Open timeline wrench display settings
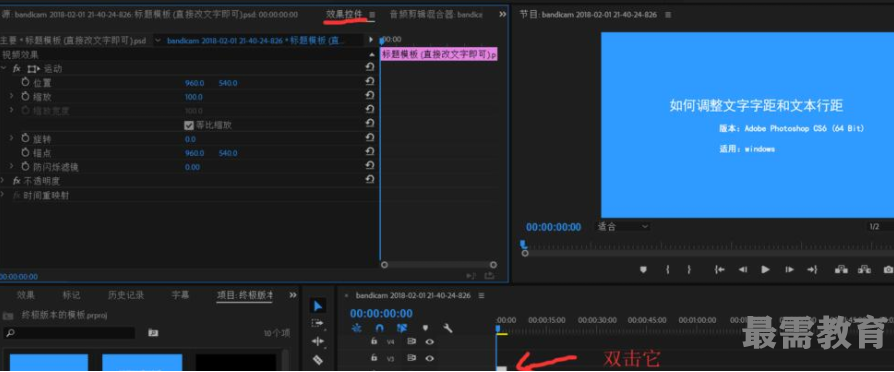The width and height of the screenshot is (894, 372). pyautogui.click(x=448, y=328)
